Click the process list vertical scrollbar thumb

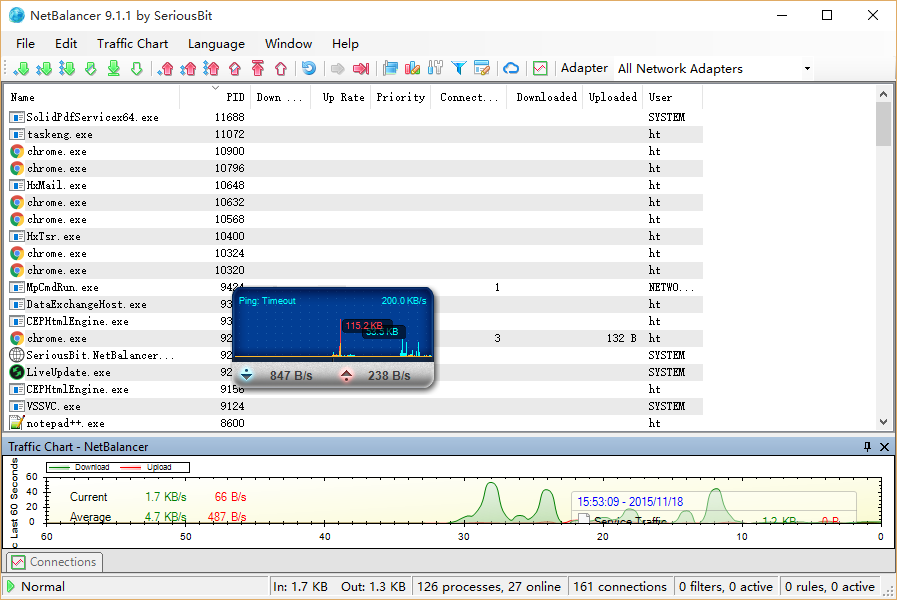[x=883, y=124]
